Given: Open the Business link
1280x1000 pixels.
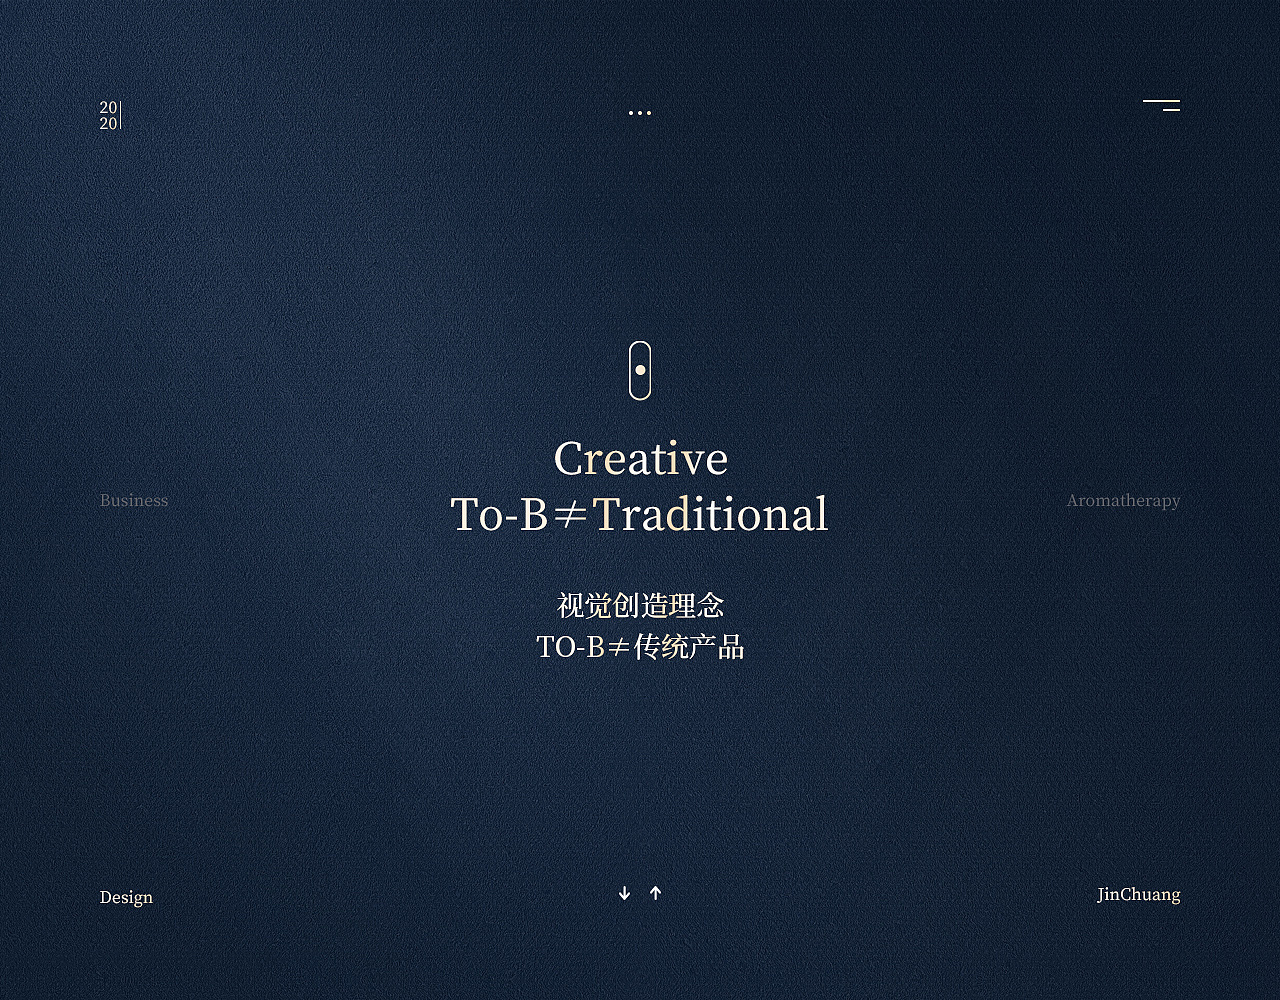Looking at the screenshot, I should coord(134,500).
